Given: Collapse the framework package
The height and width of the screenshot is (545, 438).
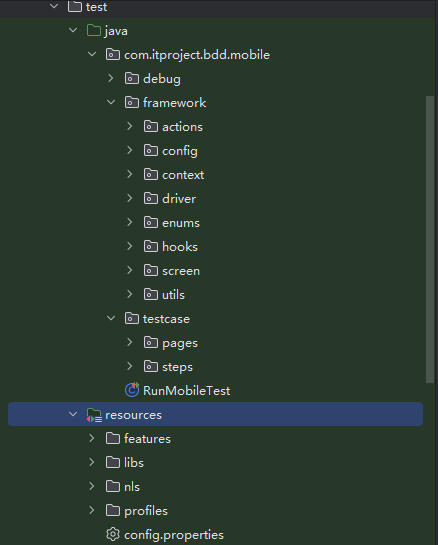Looking at the screenshot, I should (x=111, y=102).
